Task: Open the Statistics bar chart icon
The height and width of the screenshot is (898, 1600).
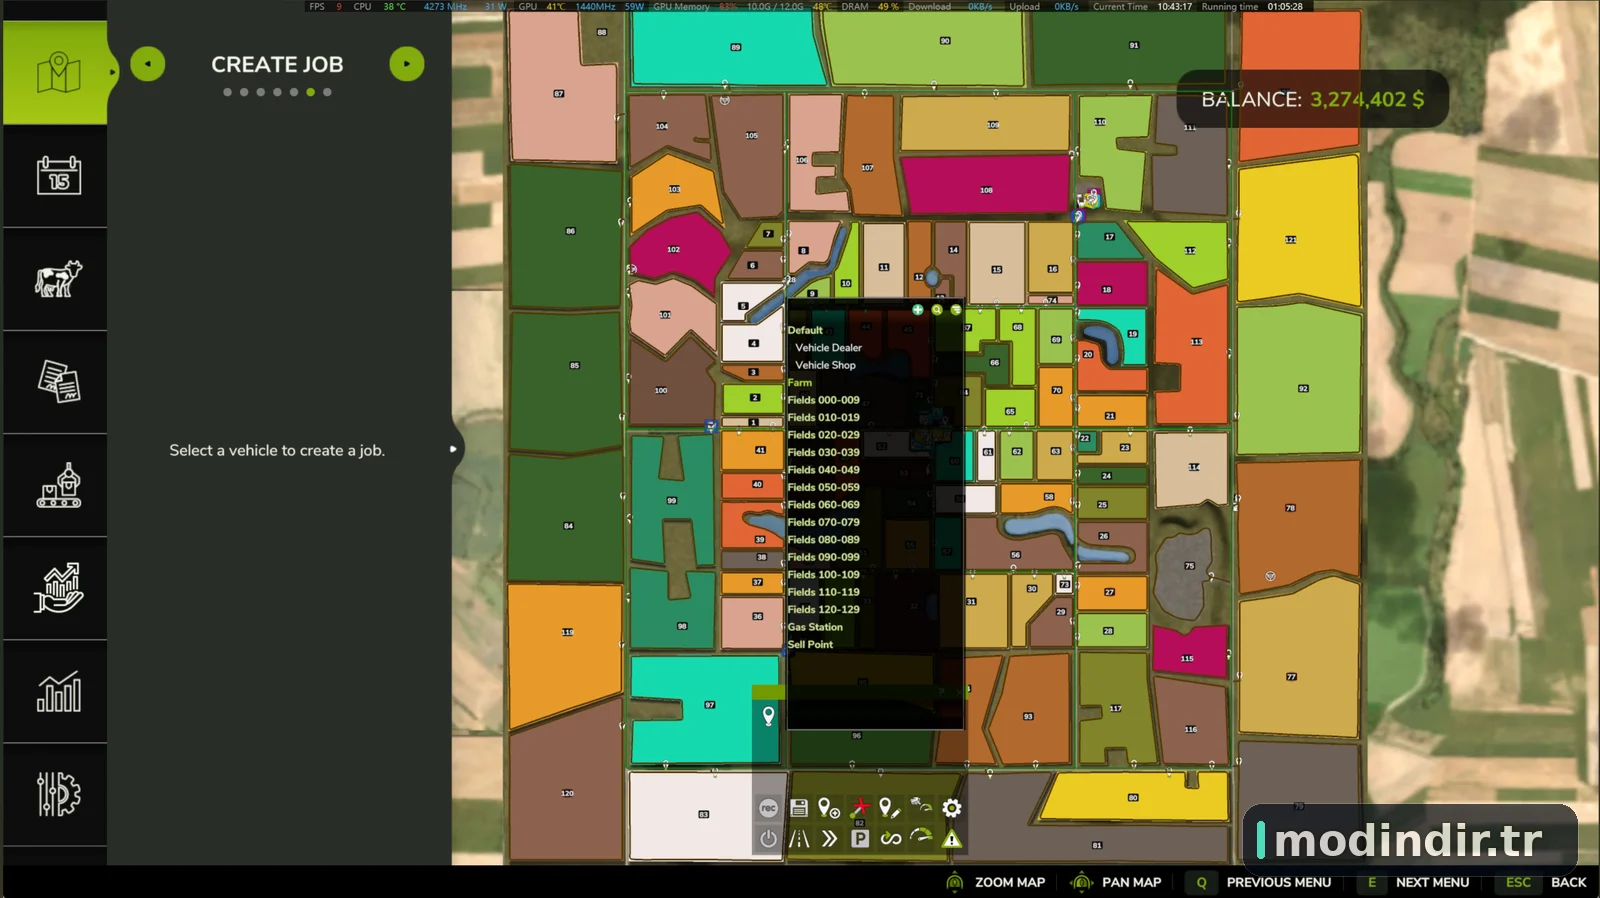Action: click(56, 691)
